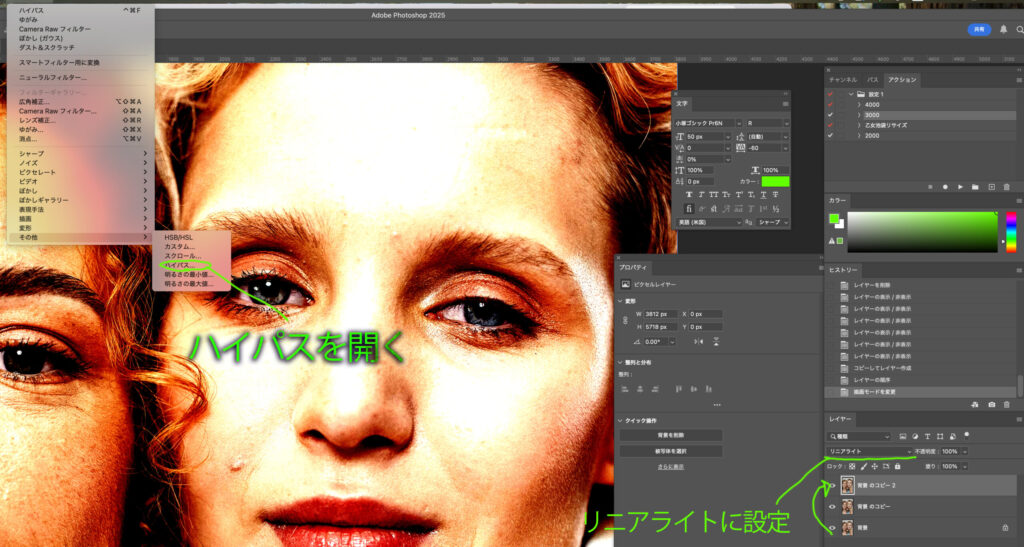Lock layer position with move icon

875,467
